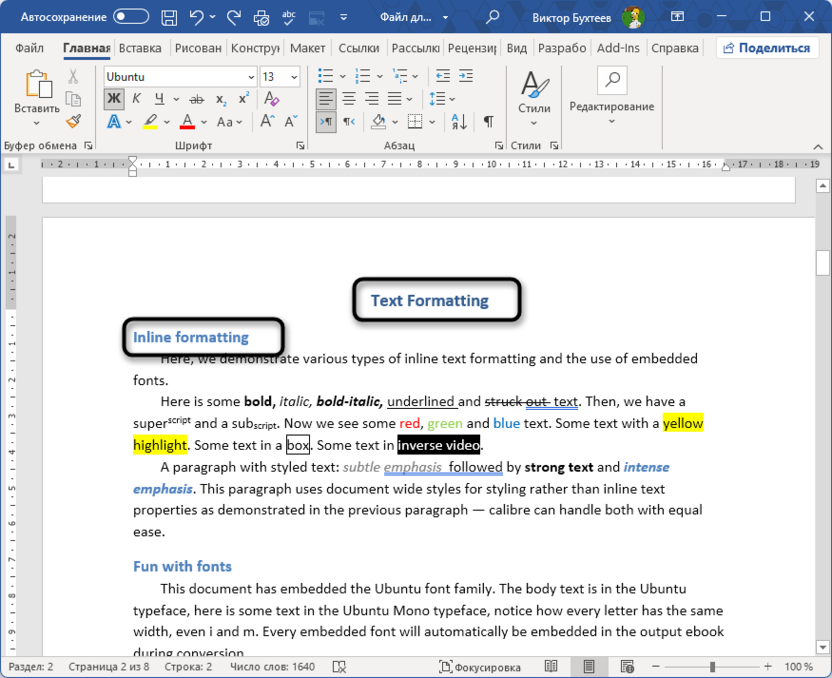Select Print Layout view in status bar
Screen dimensions: 832x678
589,666
